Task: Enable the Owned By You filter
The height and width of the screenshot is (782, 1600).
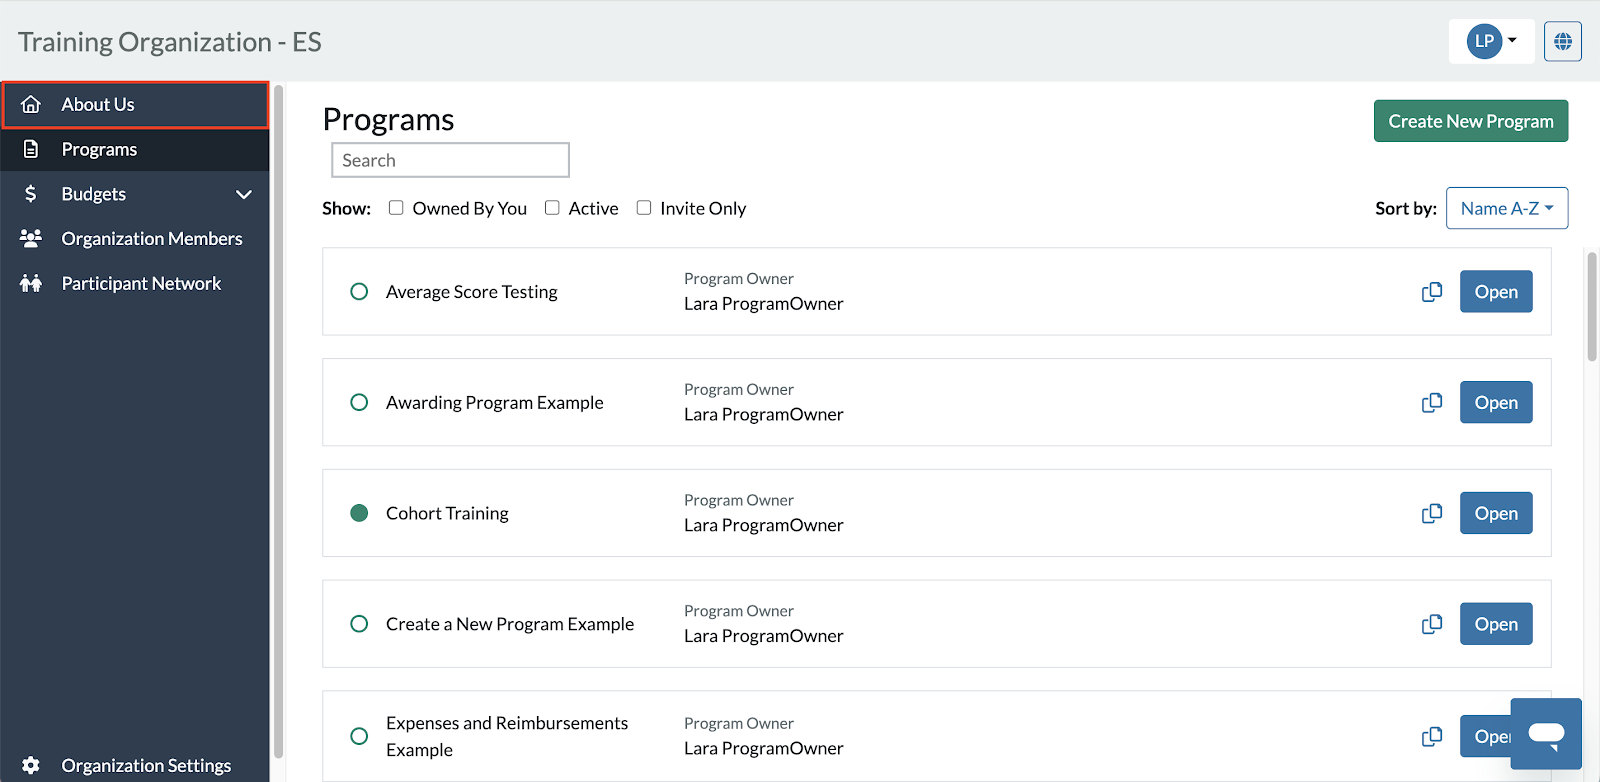Action: pos(396,208)
